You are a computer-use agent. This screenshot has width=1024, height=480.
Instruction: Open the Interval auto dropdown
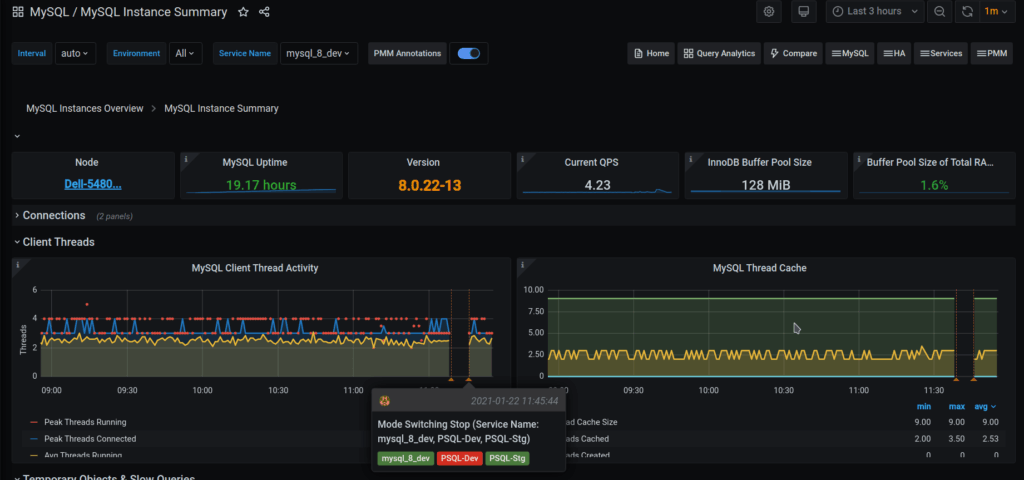click(75, 53)
